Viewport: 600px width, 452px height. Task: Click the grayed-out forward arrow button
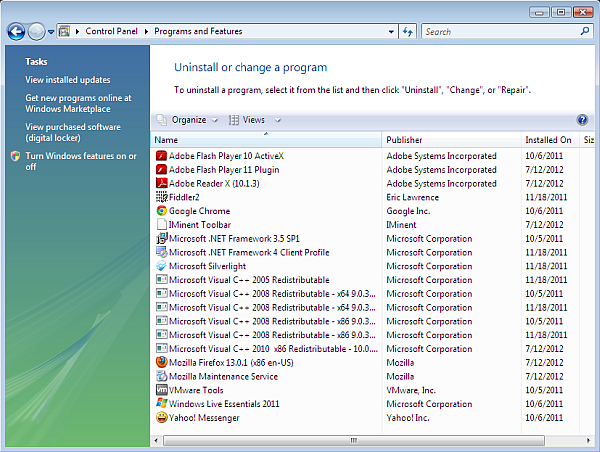pos(37,32)
